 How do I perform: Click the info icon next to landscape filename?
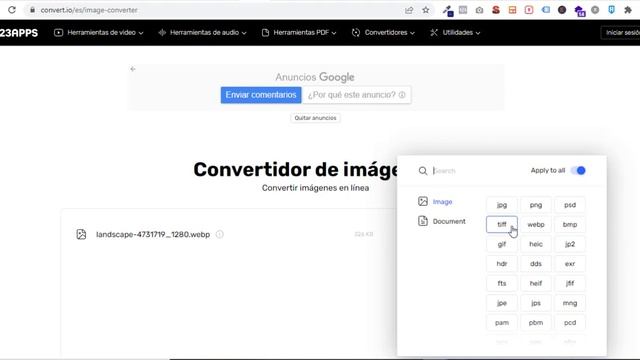(x=220, y=234)
